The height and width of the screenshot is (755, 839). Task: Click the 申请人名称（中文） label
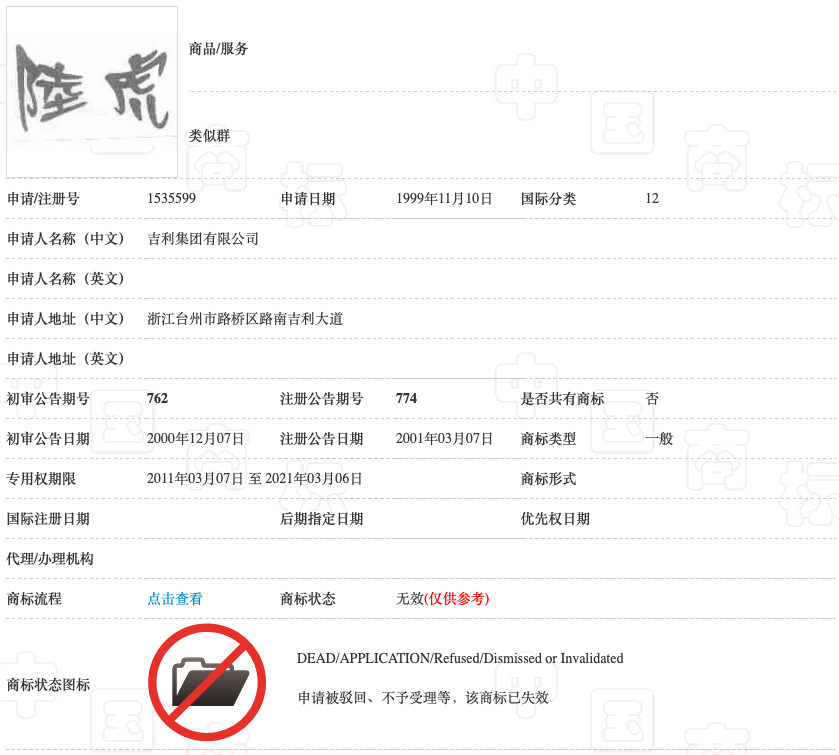click(x=66, y=239)
